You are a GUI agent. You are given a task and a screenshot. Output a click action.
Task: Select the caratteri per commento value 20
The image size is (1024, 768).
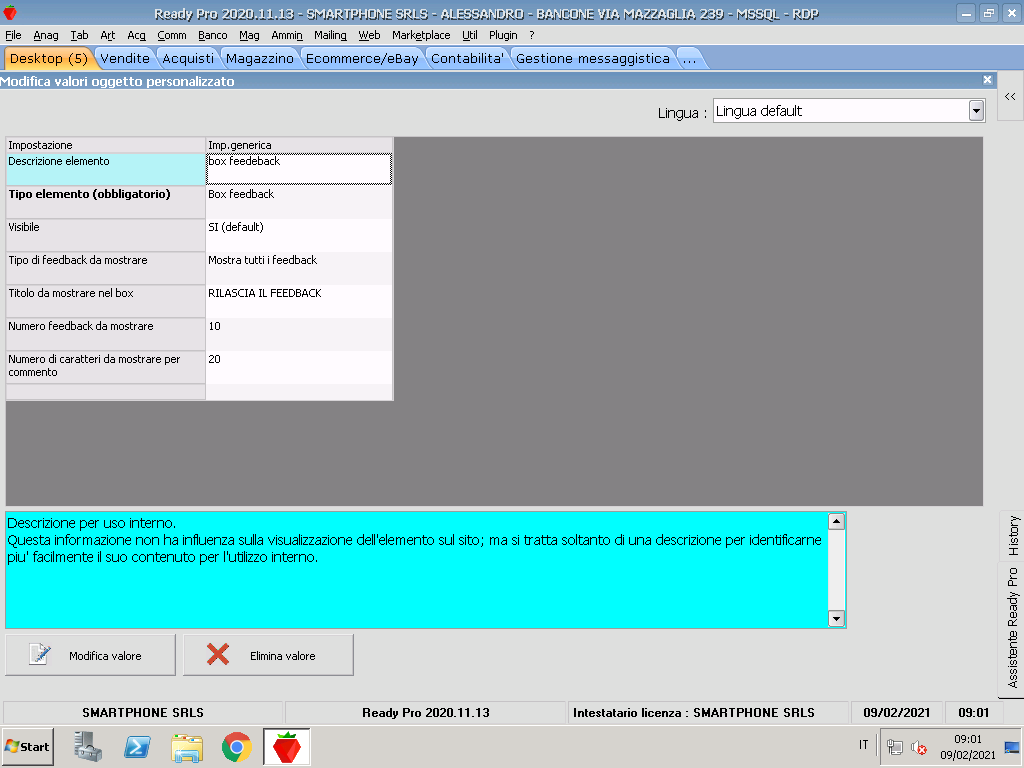tap(299, 367)
